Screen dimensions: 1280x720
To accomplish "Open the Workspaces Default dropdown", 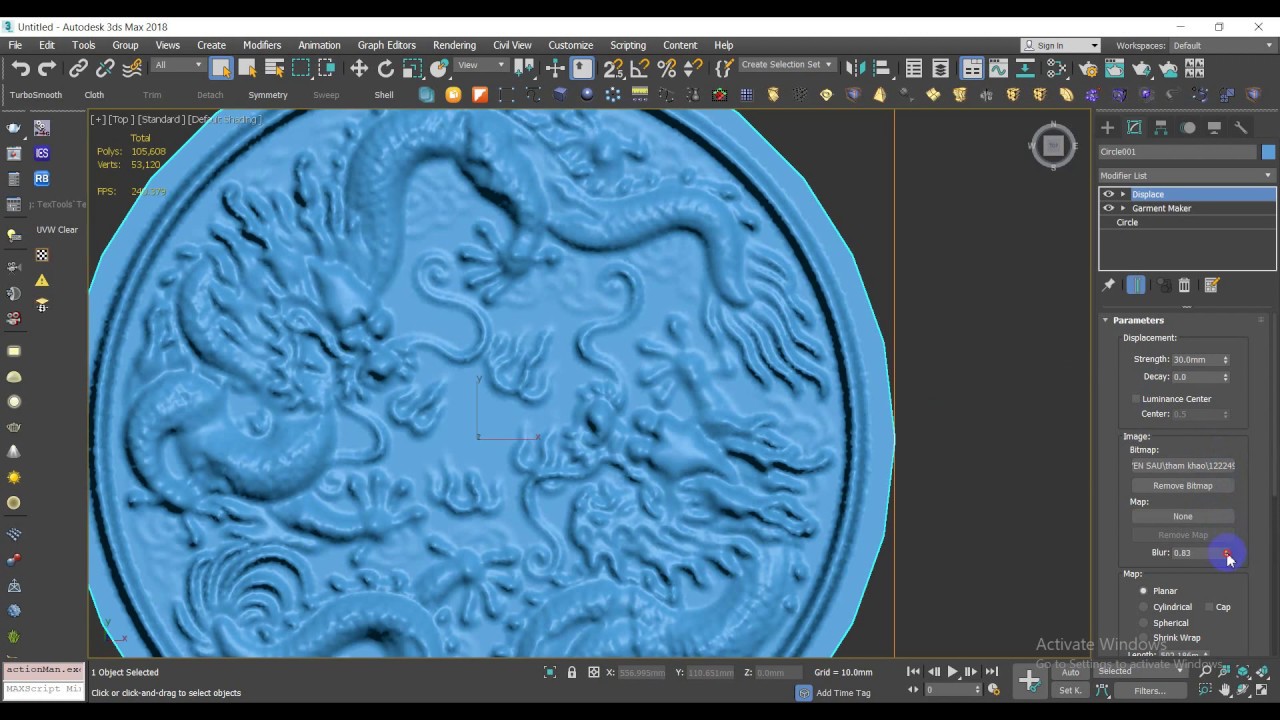I will [1222, 45].
